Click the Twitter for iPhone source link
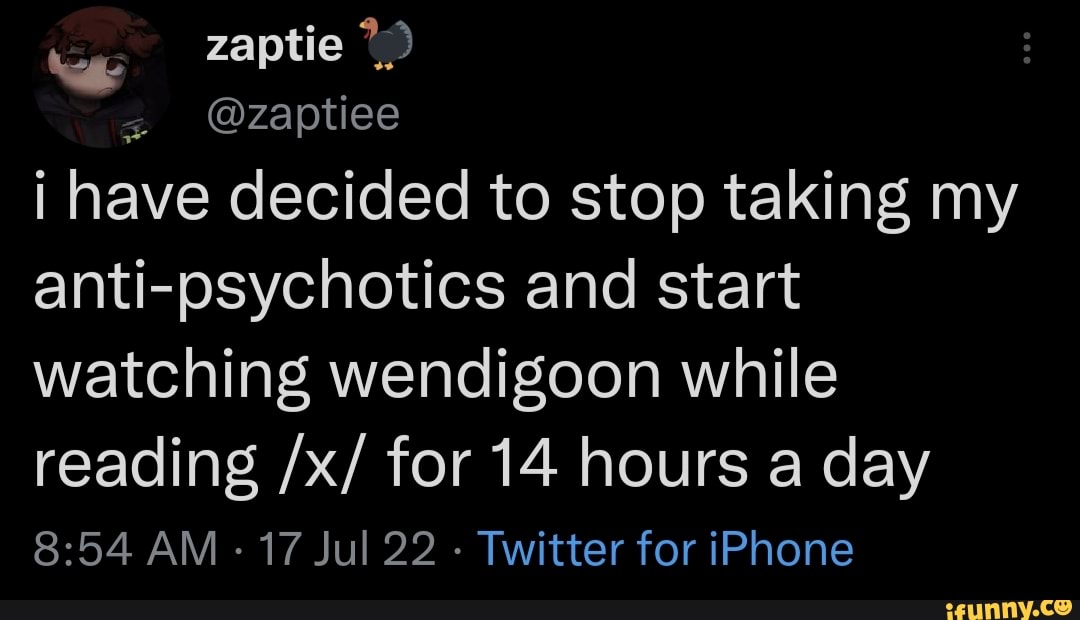 pos(666,548)
